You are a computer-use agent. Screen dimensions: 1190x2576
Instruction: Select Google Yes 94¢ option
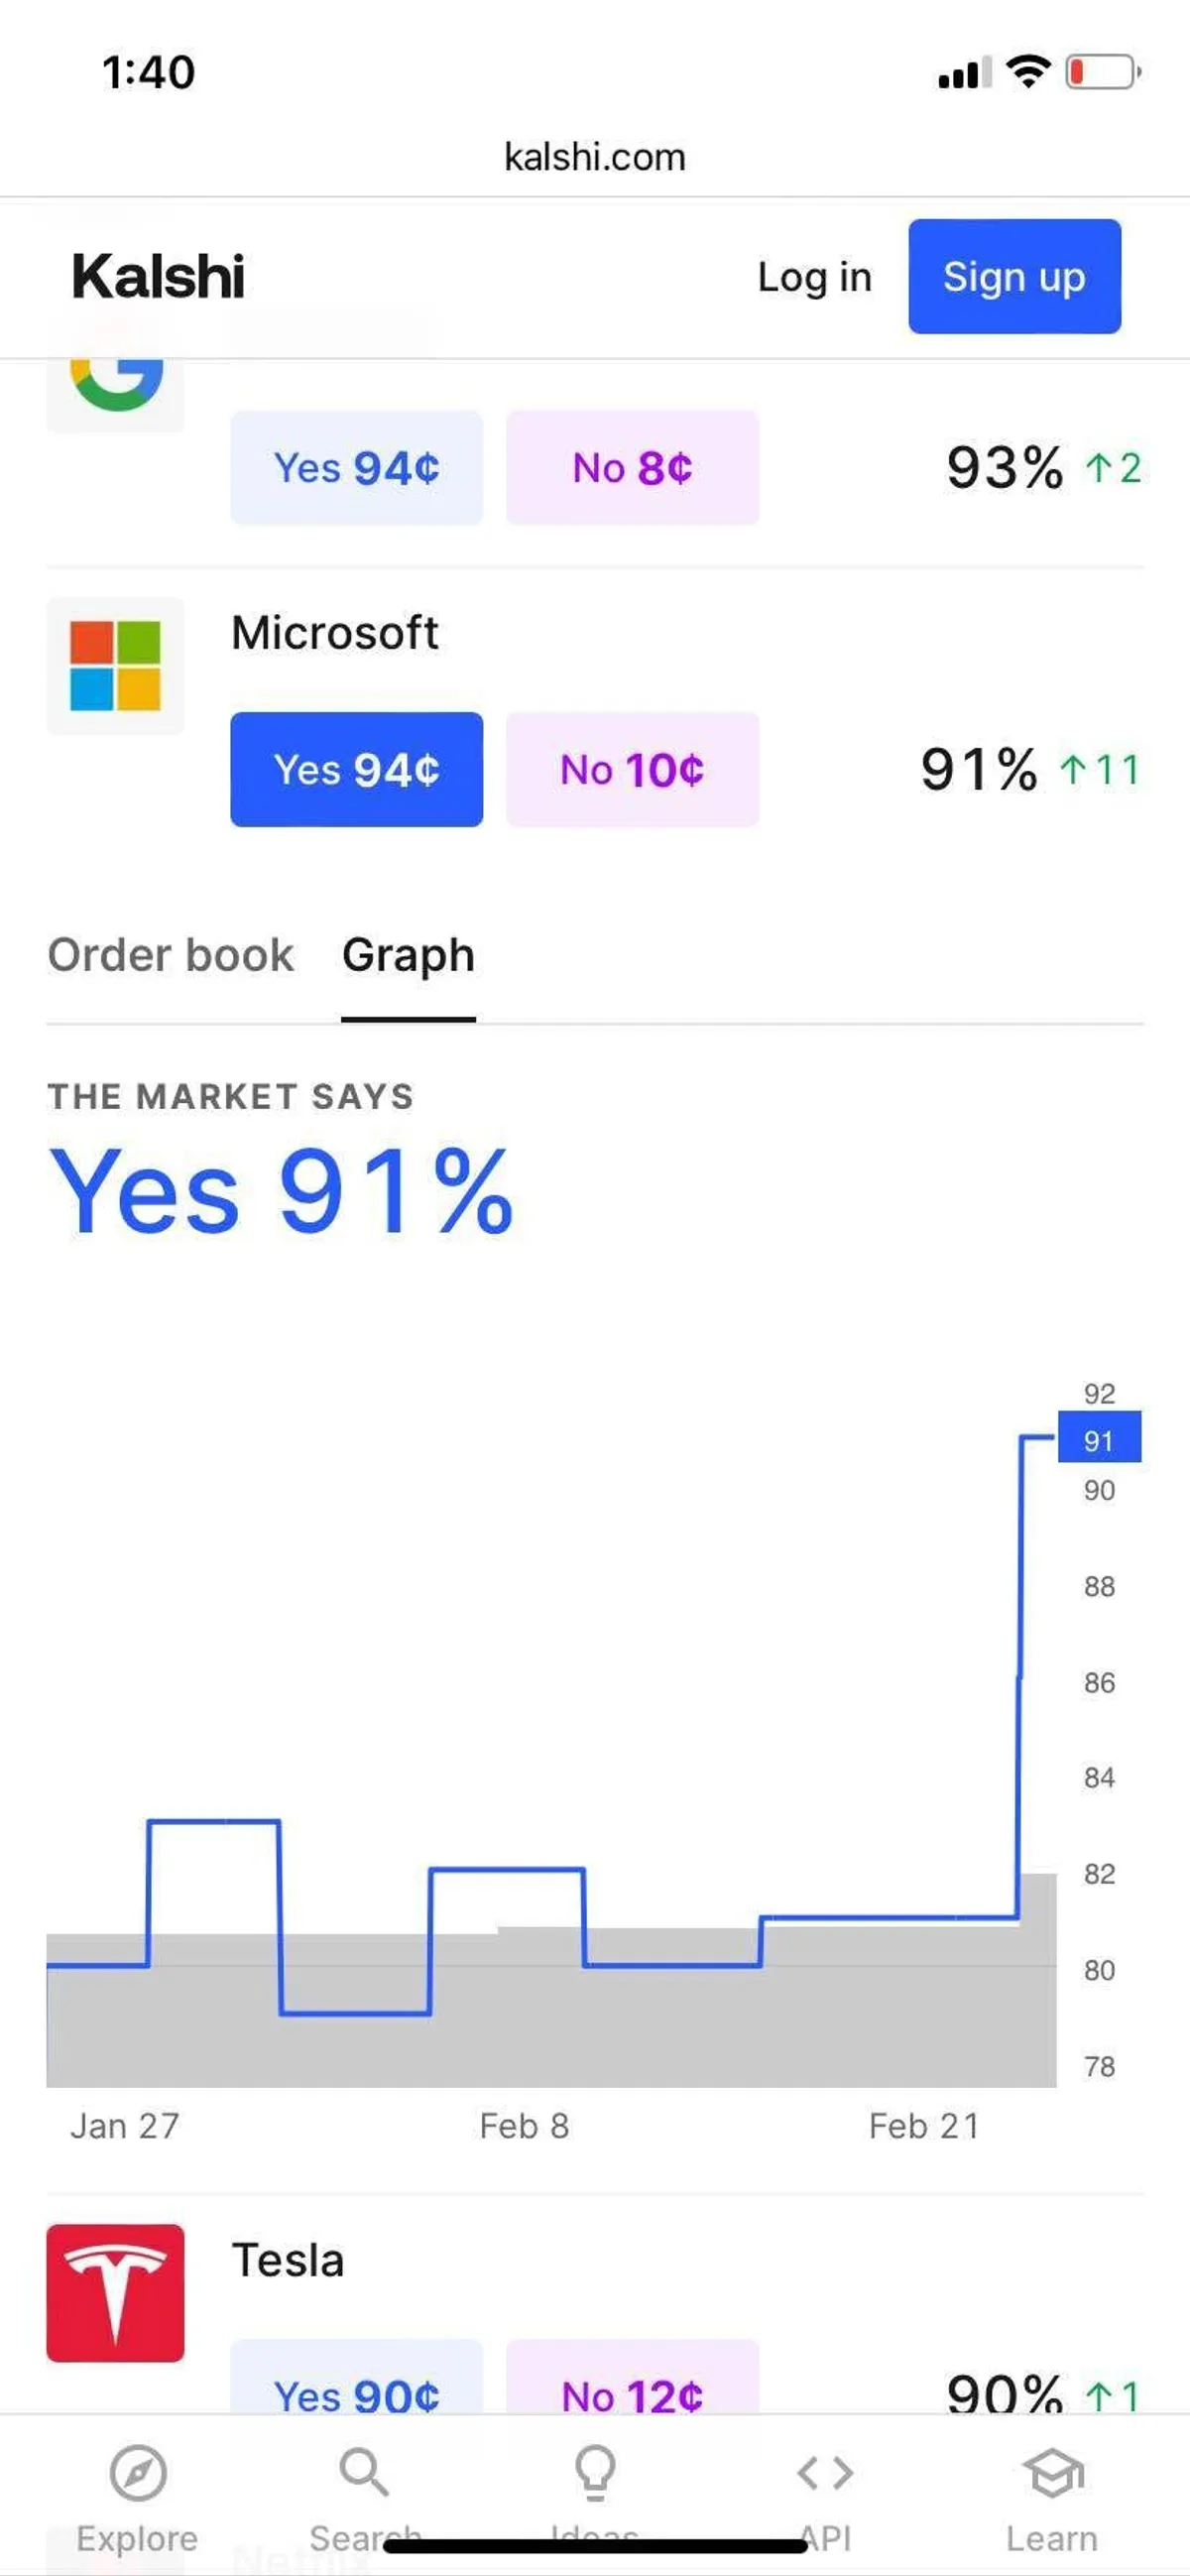[356, 467]
